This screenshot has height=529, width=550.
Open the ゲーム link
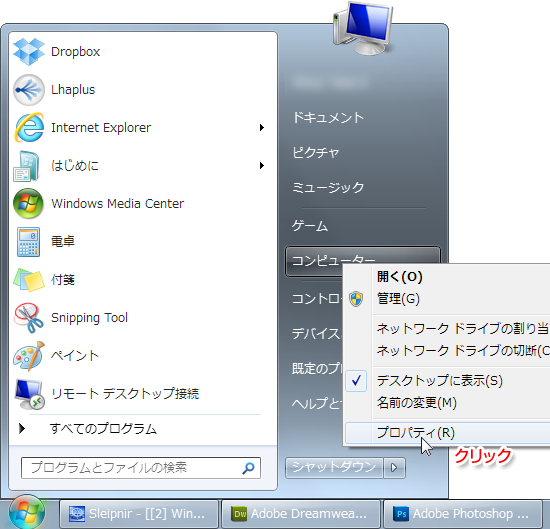(x=310, y=226)
